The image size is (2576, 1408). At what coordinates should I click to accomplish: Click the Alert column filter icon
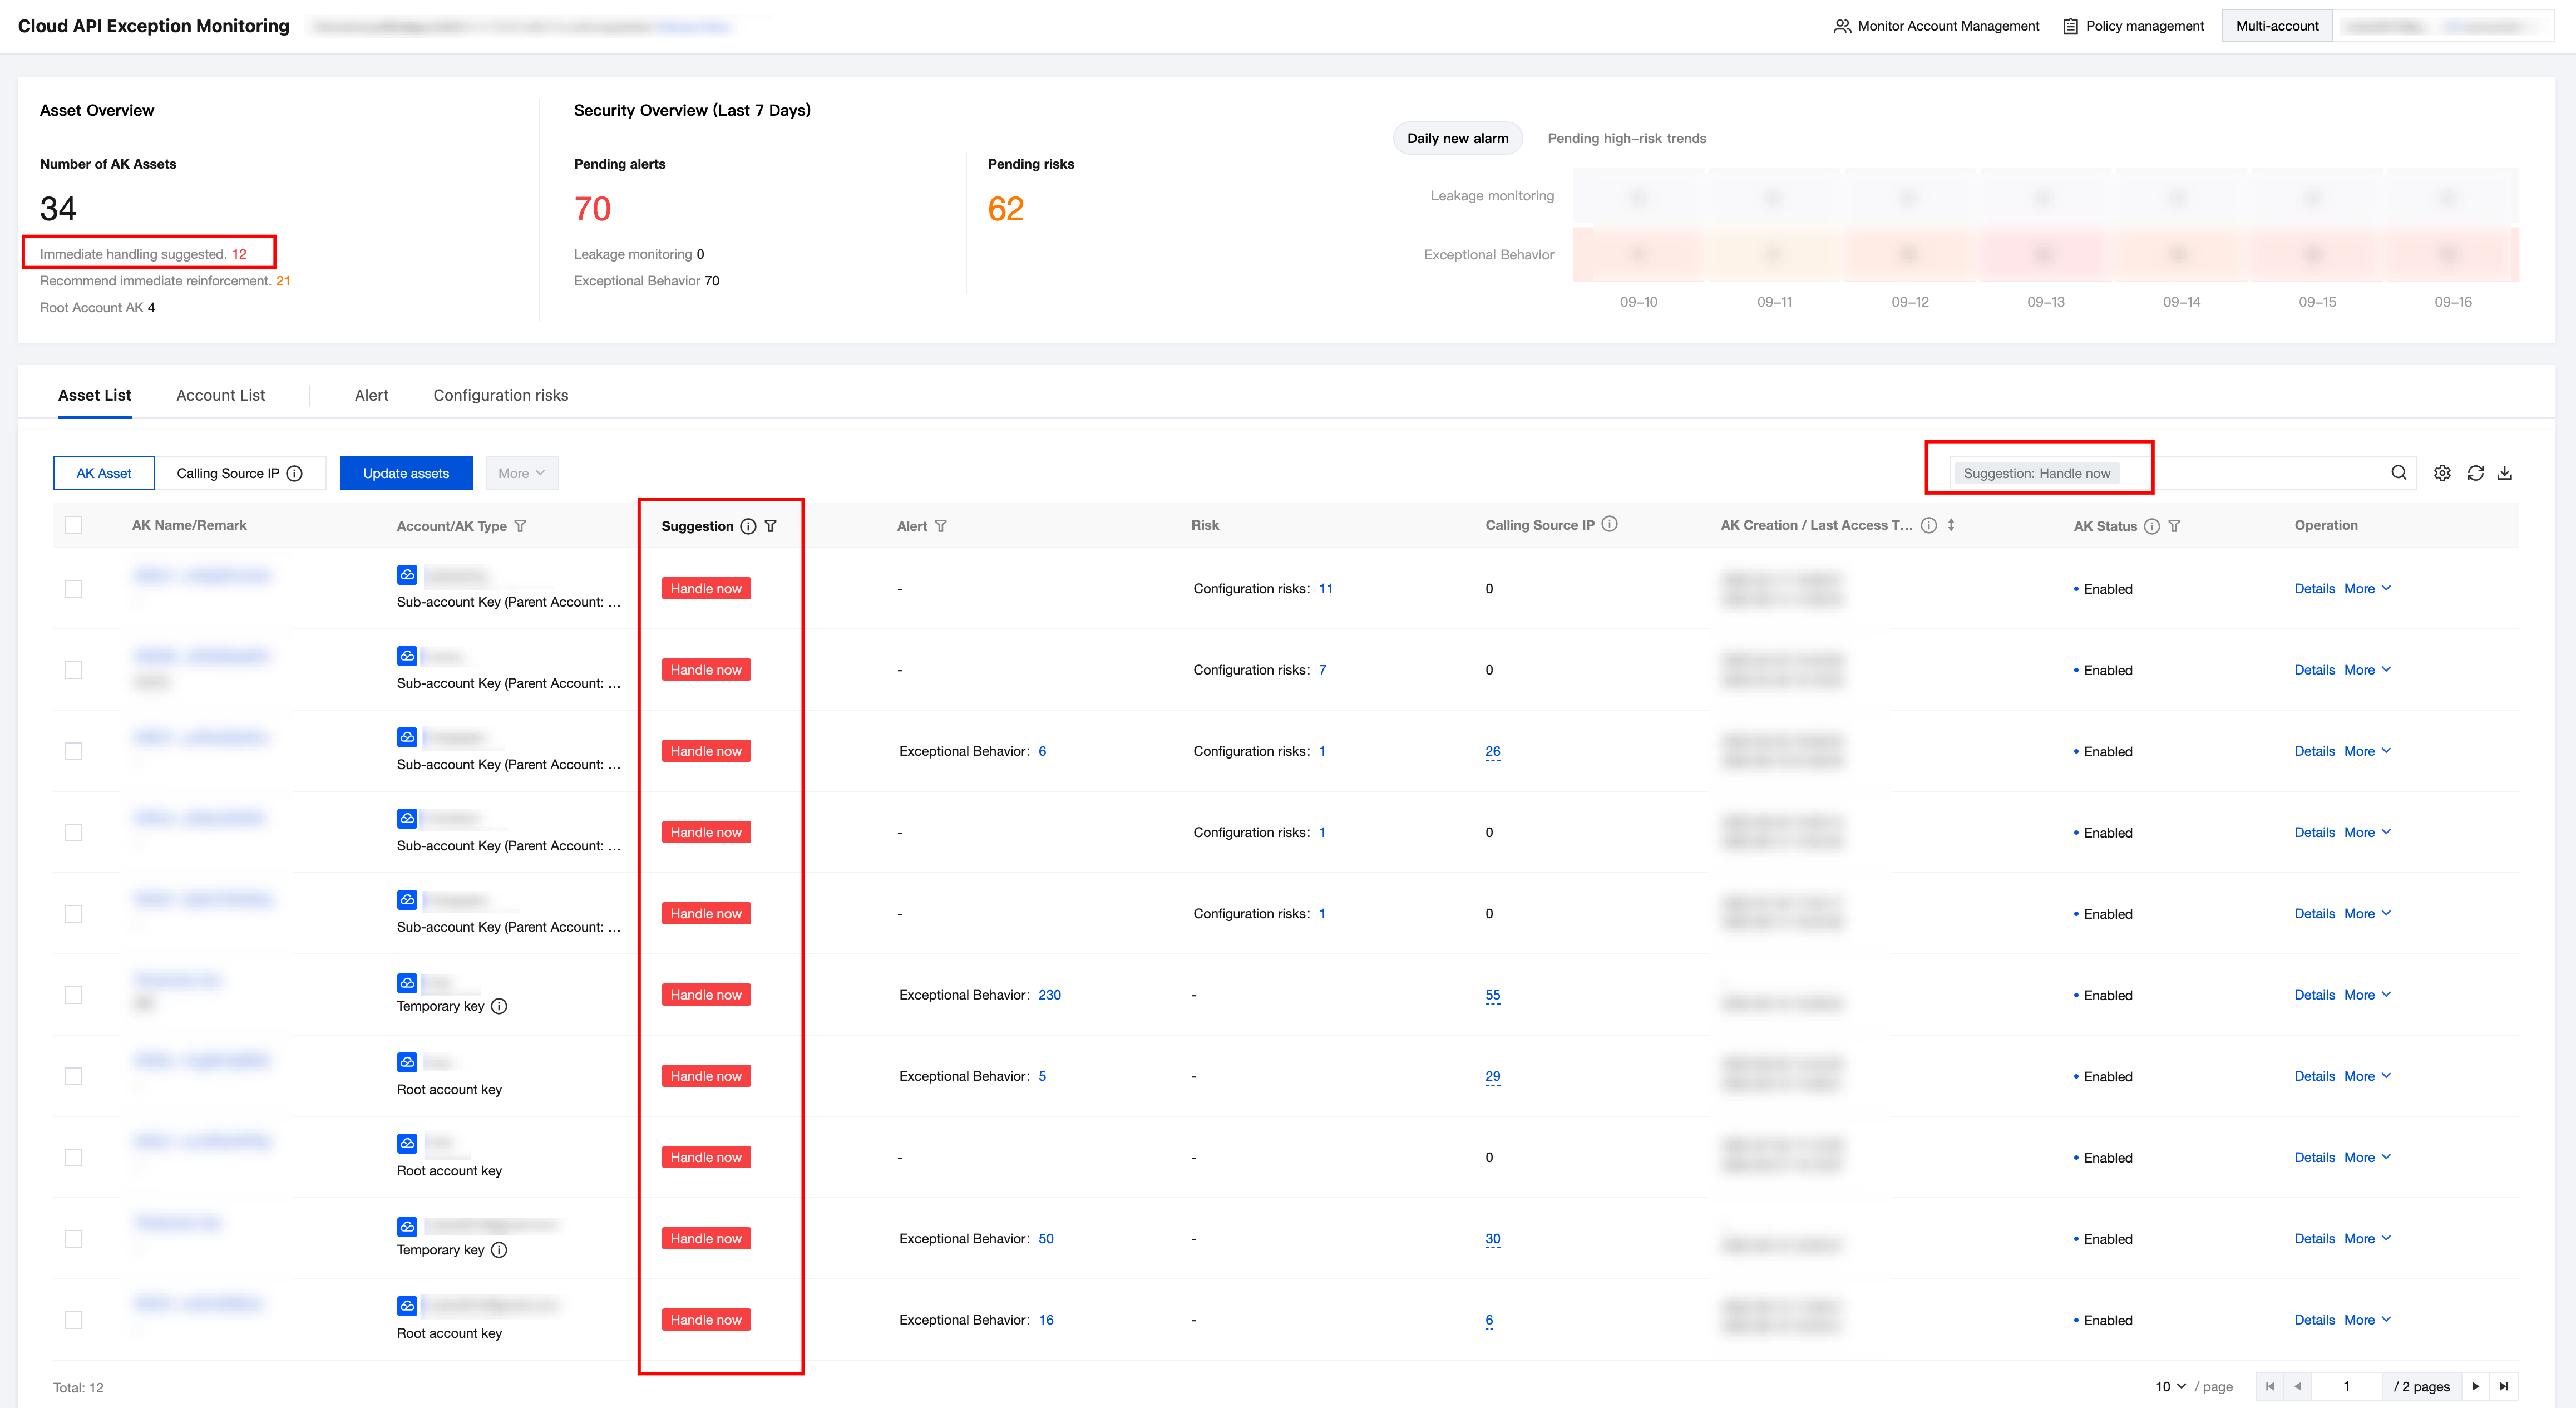941,526
